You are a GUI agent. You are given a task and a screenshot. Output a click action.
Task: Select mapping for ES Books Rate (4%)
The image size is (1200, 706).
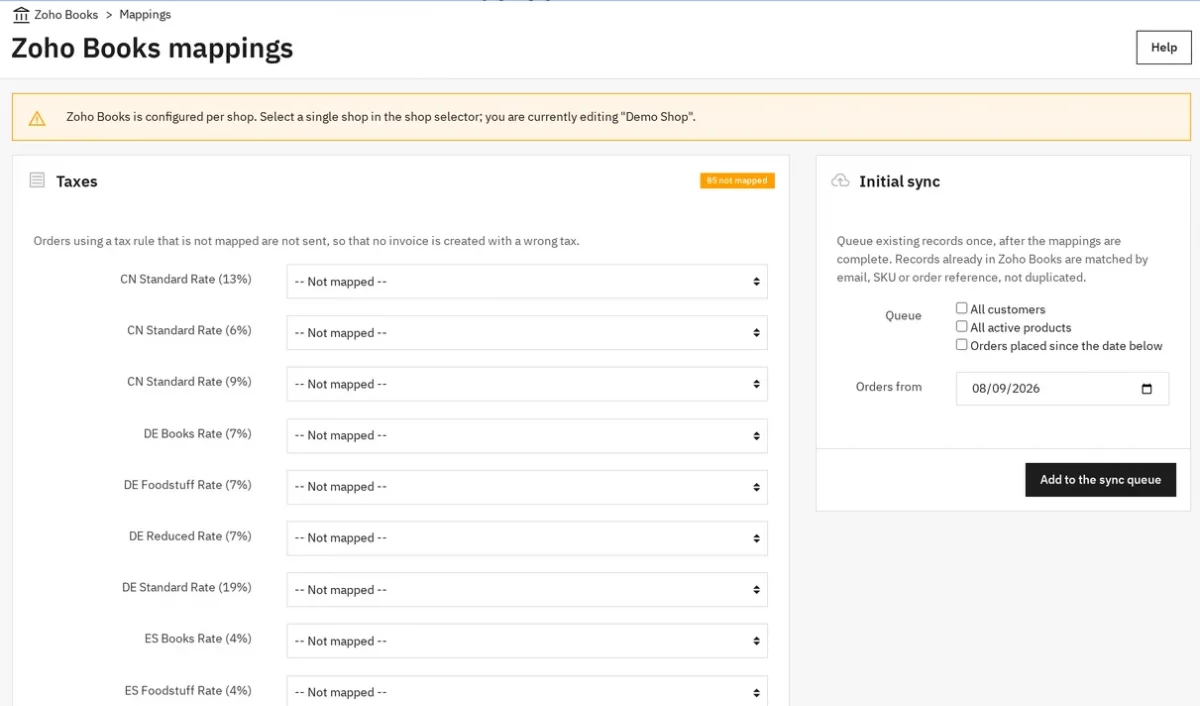[x=527, y=641]
